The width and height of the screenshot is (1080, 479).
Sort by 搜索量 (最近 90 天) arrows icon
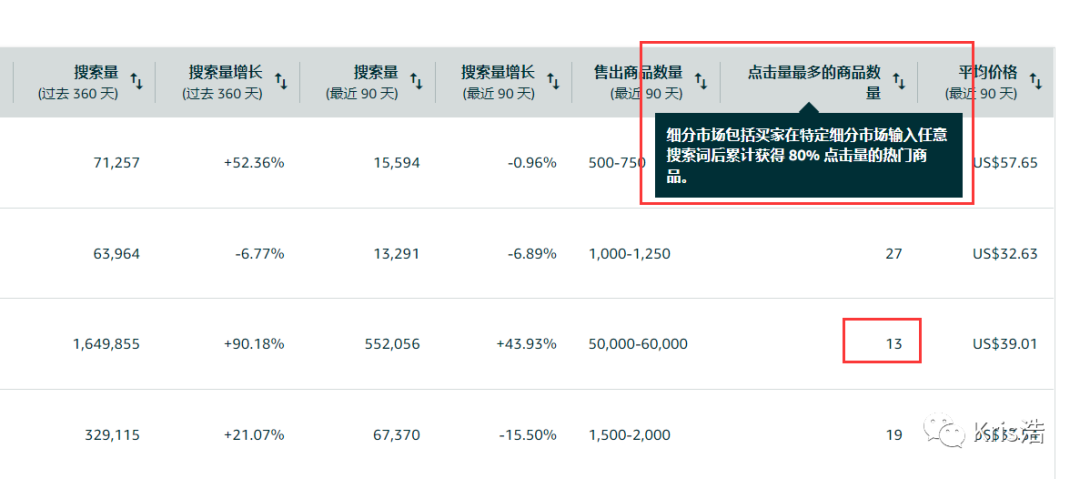click(416, 81)
